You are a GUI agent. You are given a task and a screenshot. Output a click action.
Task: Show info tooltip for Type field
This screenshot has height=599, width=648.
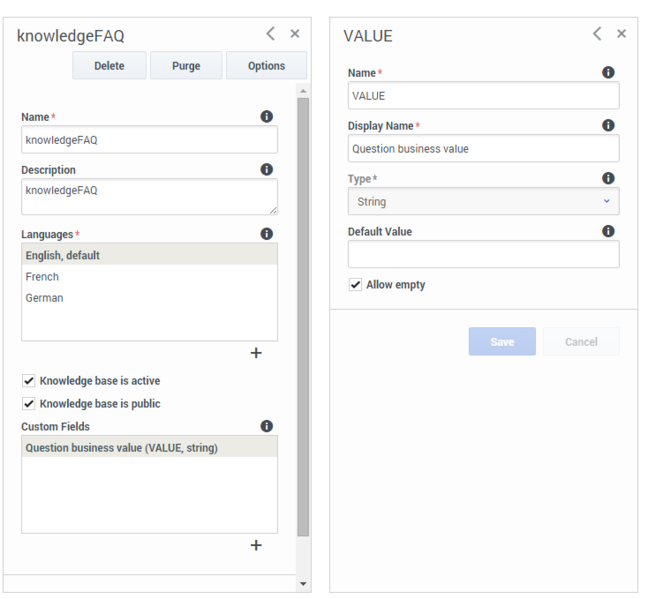pos(608,179)
